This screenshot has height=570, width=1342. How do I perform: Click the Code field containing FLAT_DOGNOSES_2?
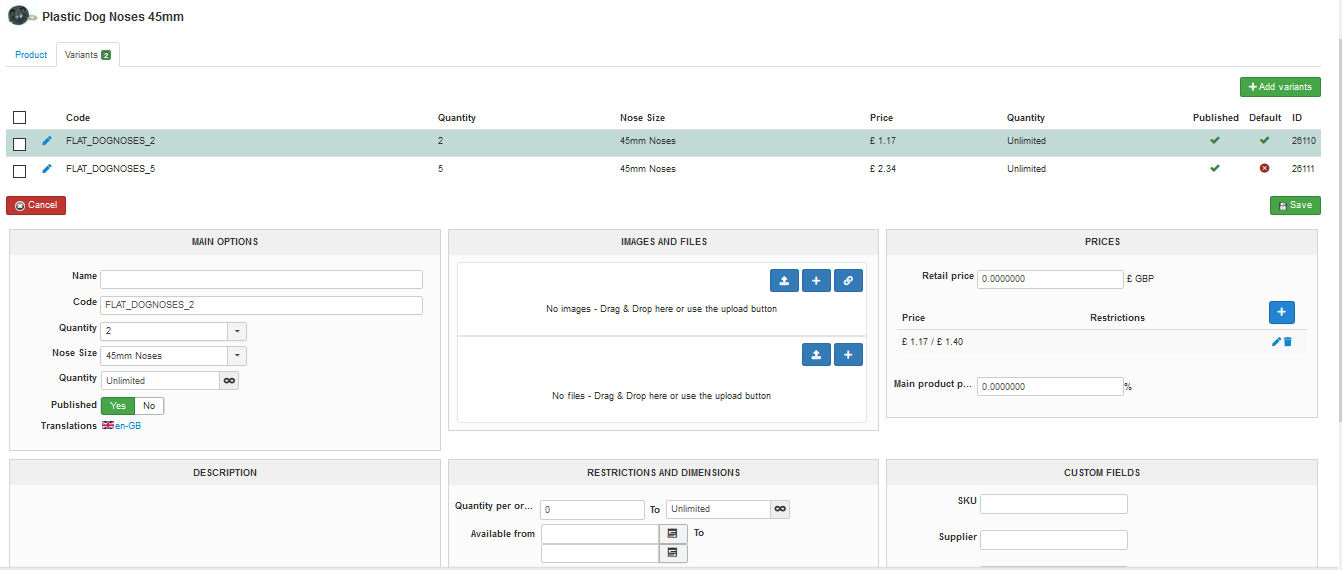pos(261,305)
